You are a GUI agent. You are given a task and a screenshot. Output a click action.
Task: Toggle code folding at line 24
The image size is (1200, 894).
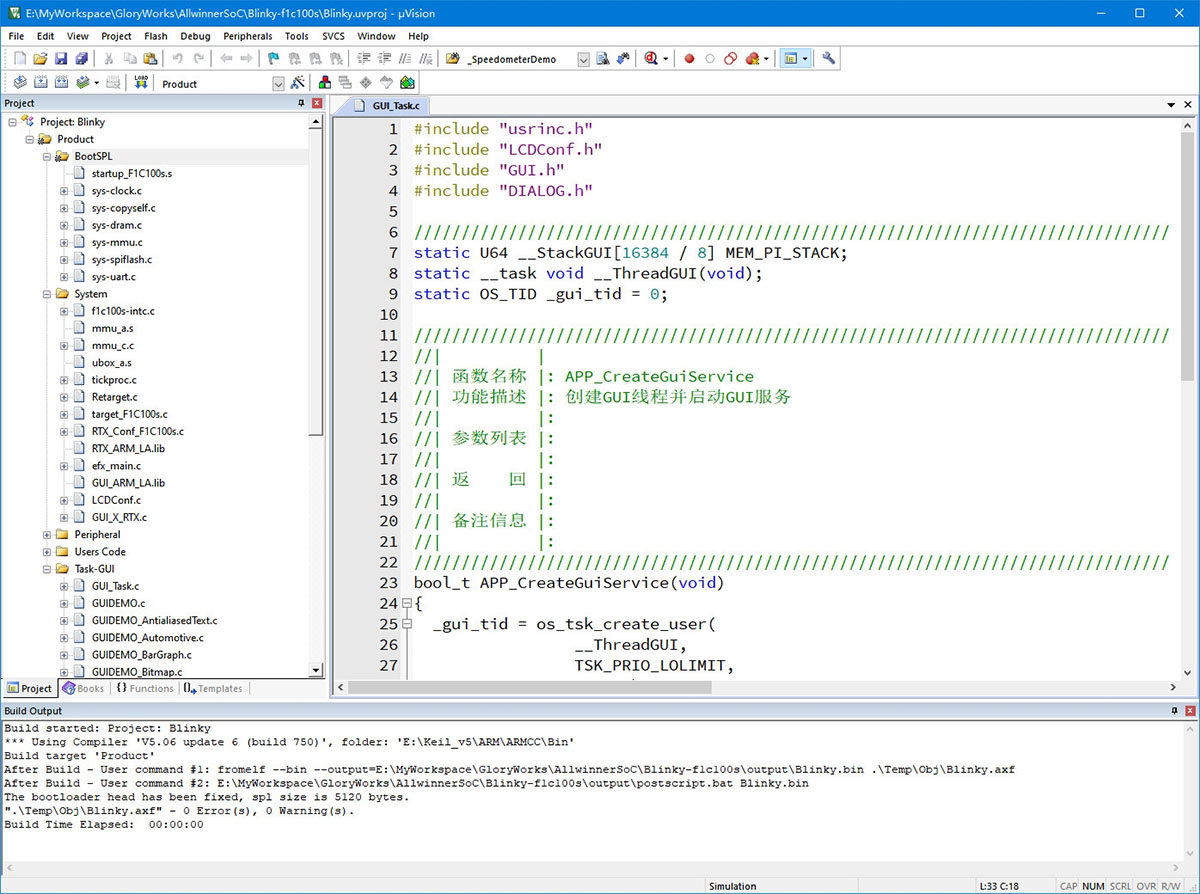click(x=406, y=604)
